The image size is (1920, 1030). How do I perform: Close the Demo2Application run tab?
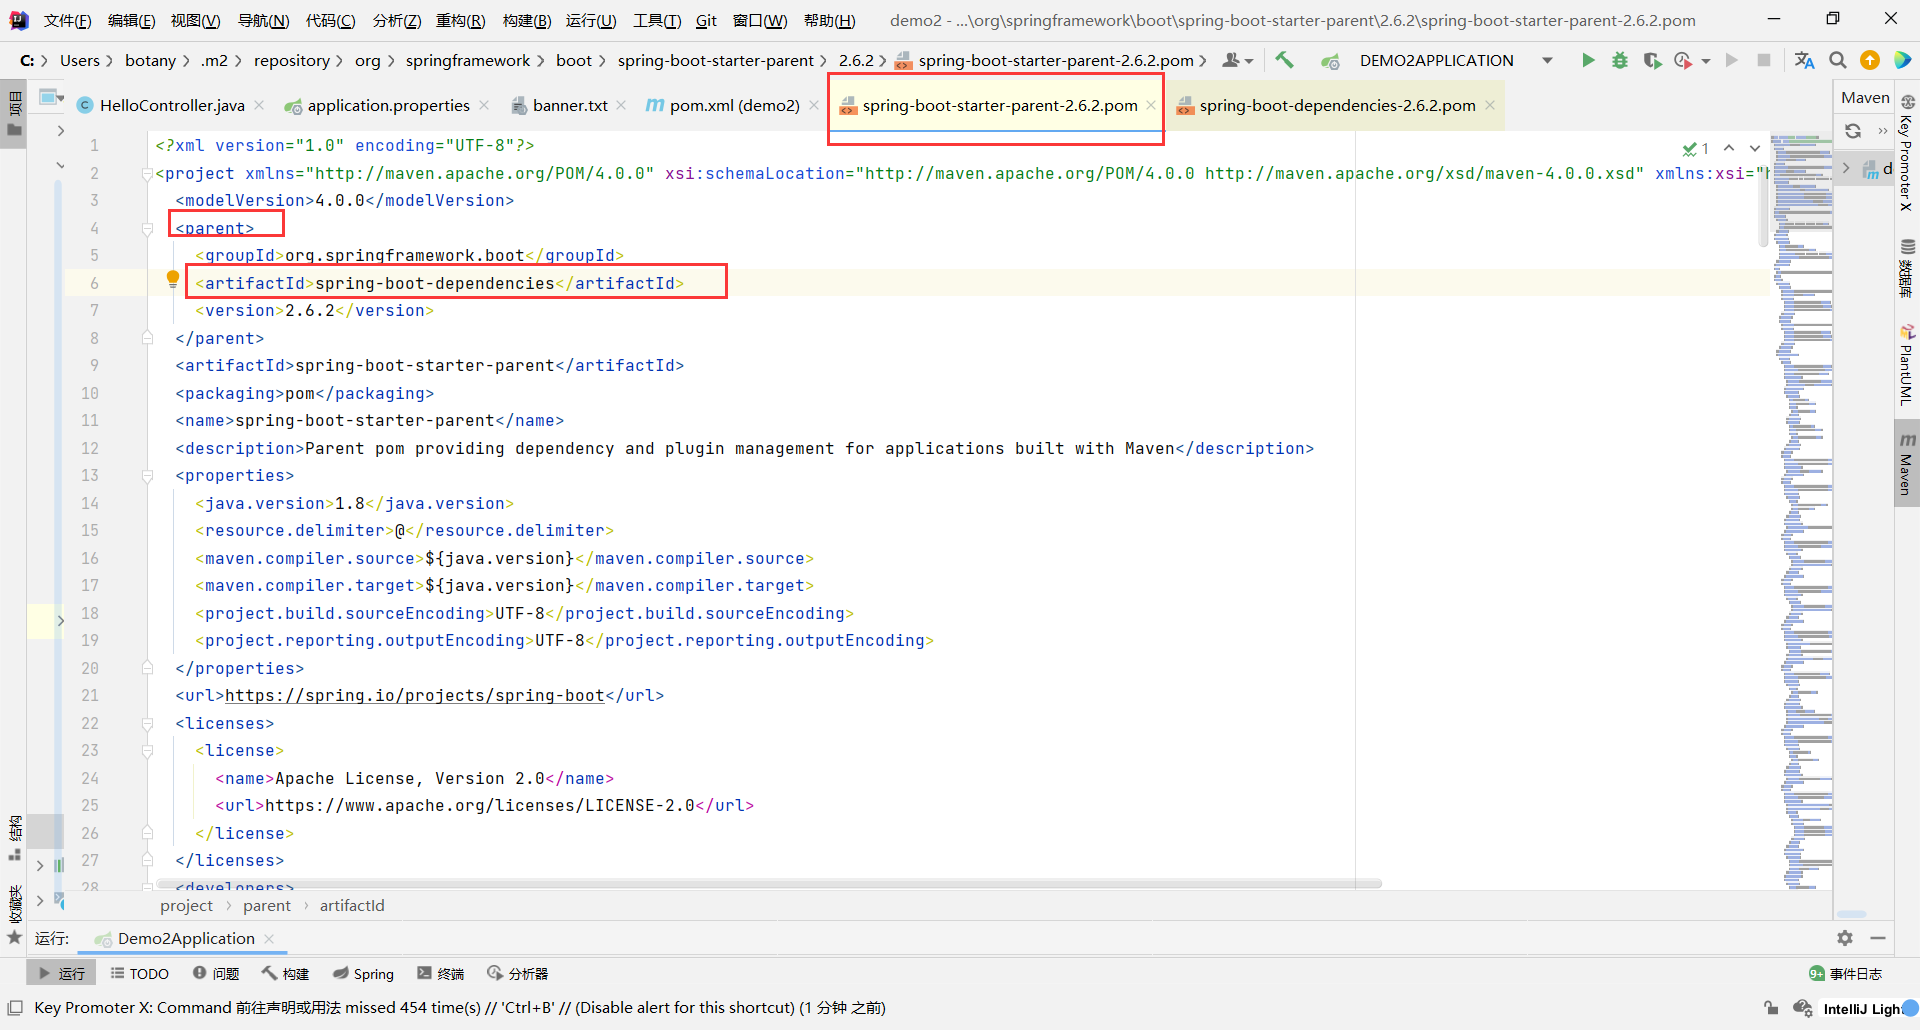coord(268,938)
